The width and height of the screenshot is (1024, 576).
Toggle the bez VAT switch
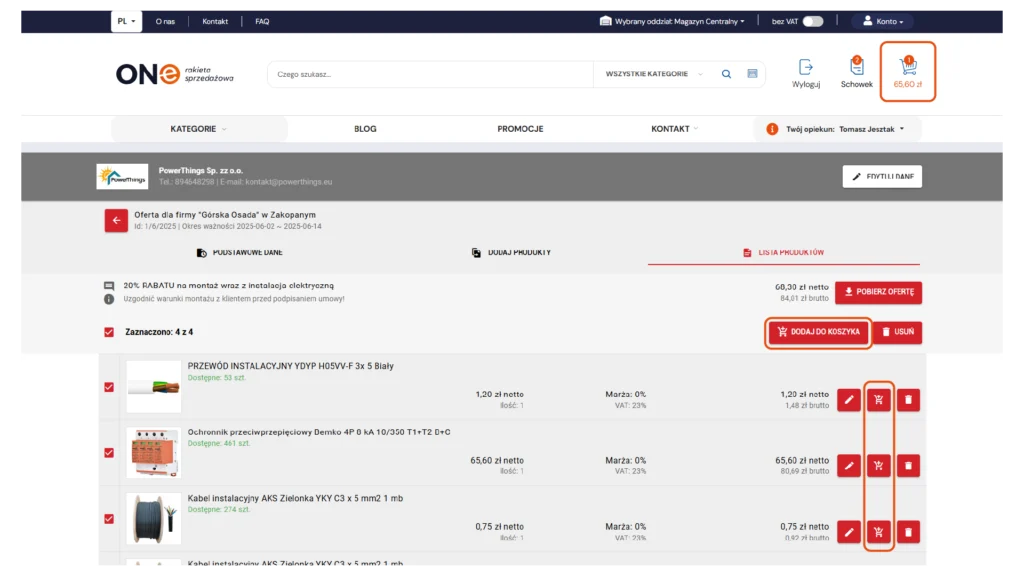tap(812, 21)
